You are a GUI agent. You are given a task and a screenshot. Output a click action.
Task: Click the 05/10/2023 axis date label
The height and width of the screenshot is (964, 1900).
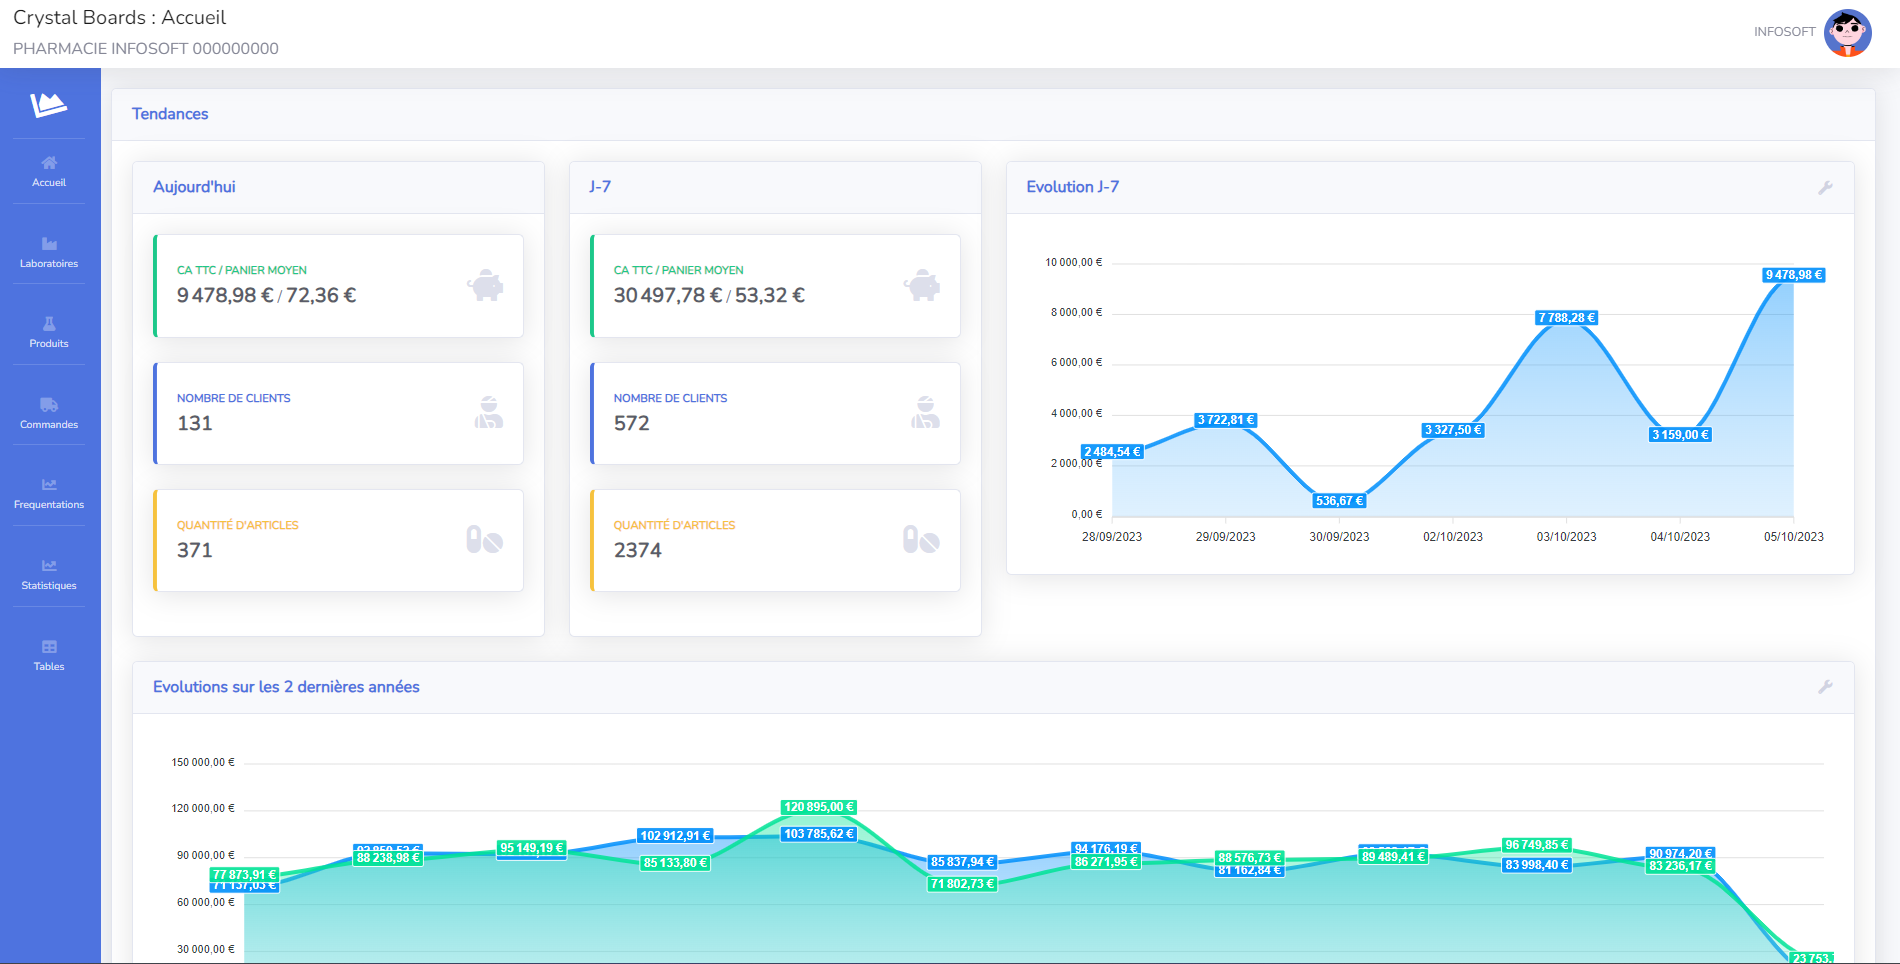1794,537
